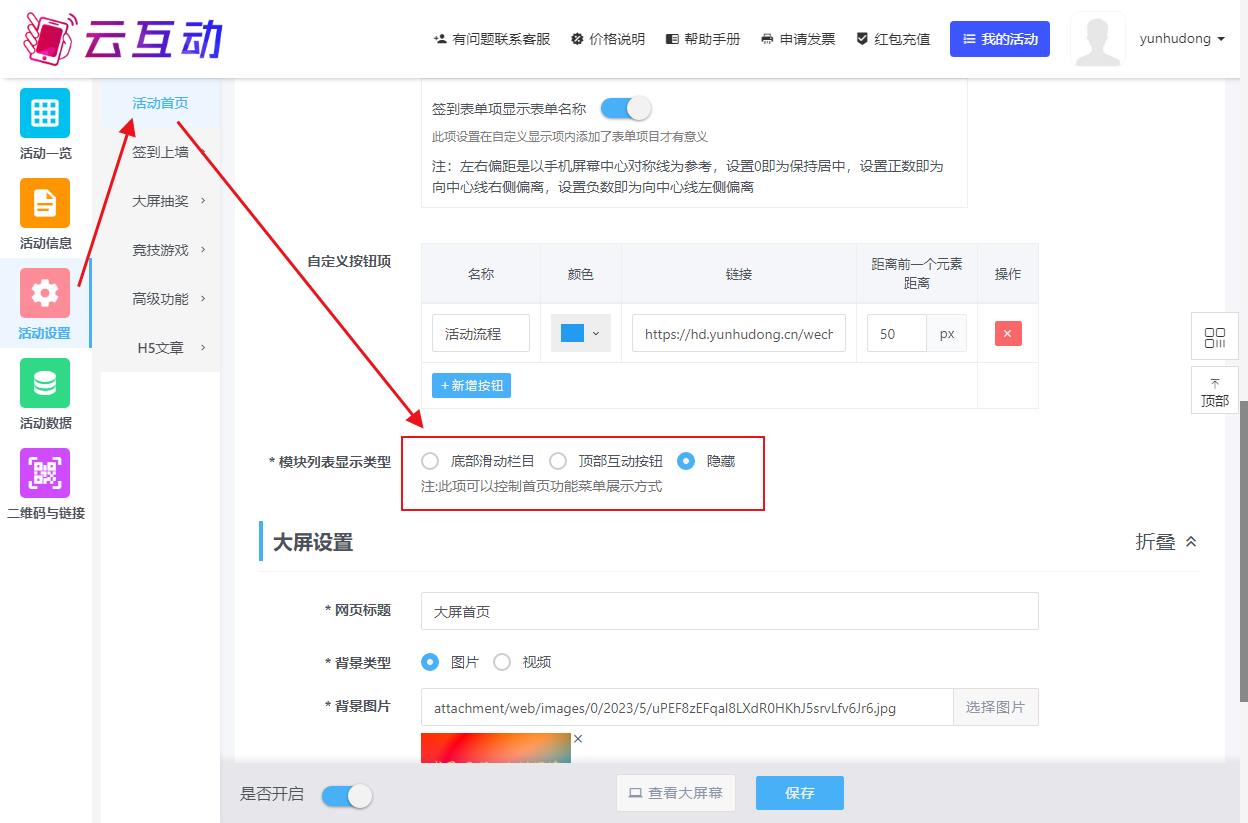Open the 活动首页 menu item
The height and width of the screenshot is (823, 1248).
(160, 103)
